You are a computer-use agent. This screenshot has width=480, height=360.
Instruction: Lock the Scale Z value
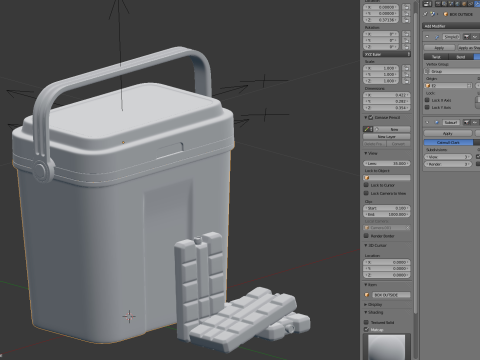tap(406, 81)
